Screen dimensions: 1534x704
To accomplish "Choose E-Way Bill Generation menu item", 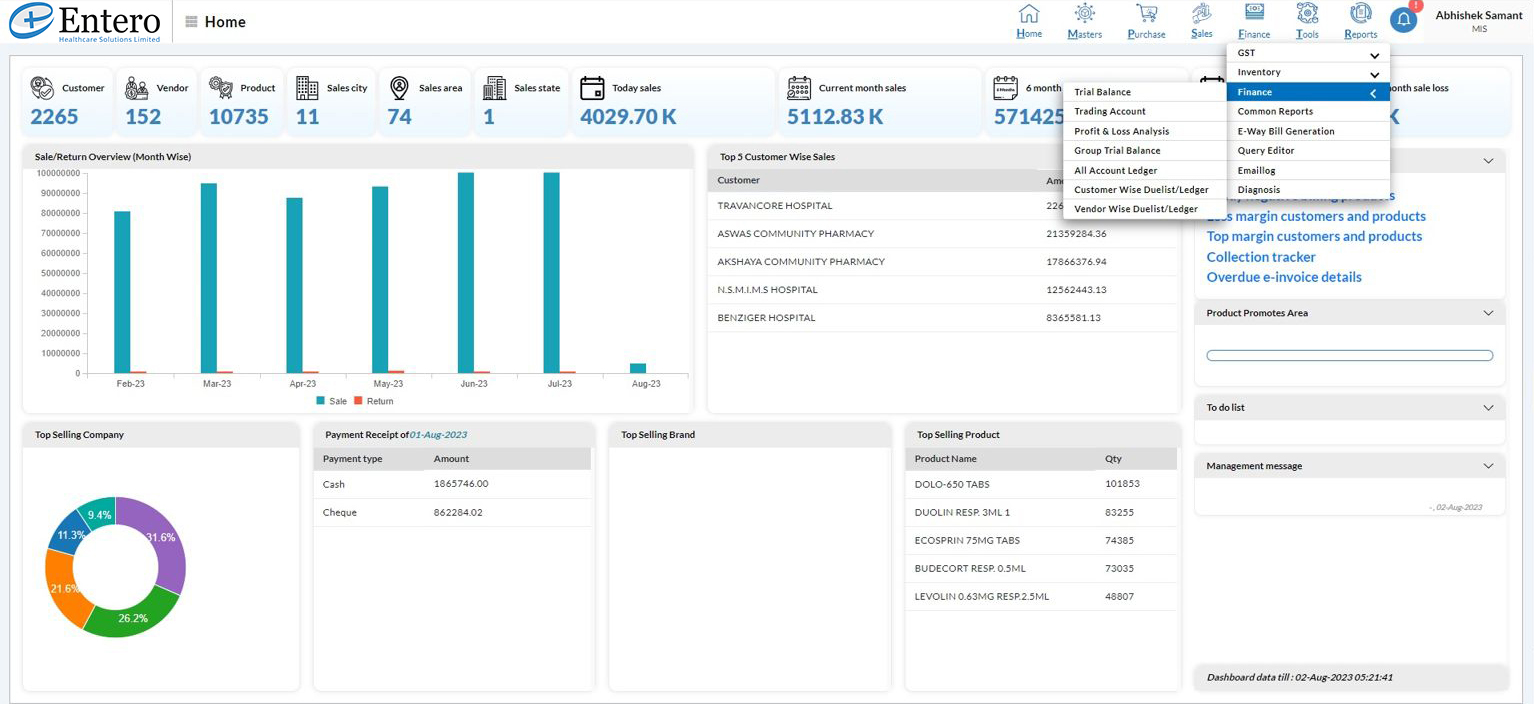I will pyautogui.click(x=1285, y=131).
